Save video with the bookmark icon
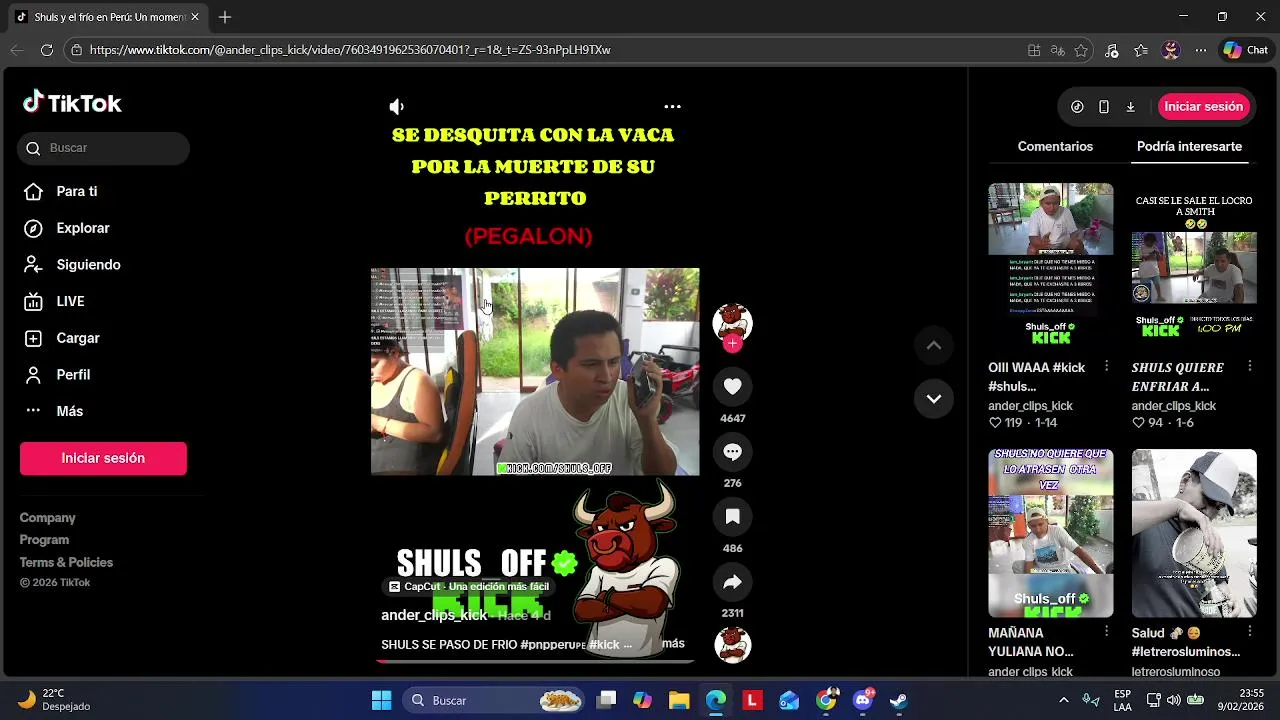The image size is (1280, 720). pos(732,517)
